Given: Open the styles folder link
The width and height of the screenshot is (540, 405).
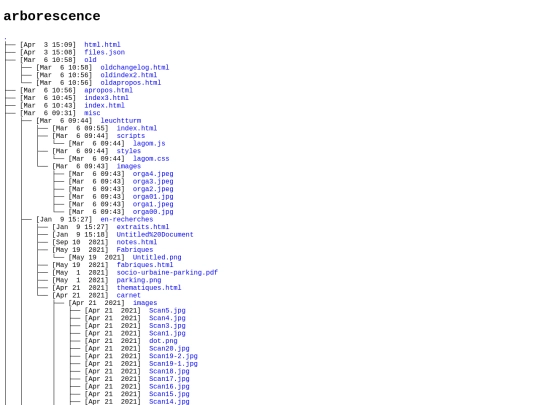Looking at the screenshot, I should (x=128, y=151).
